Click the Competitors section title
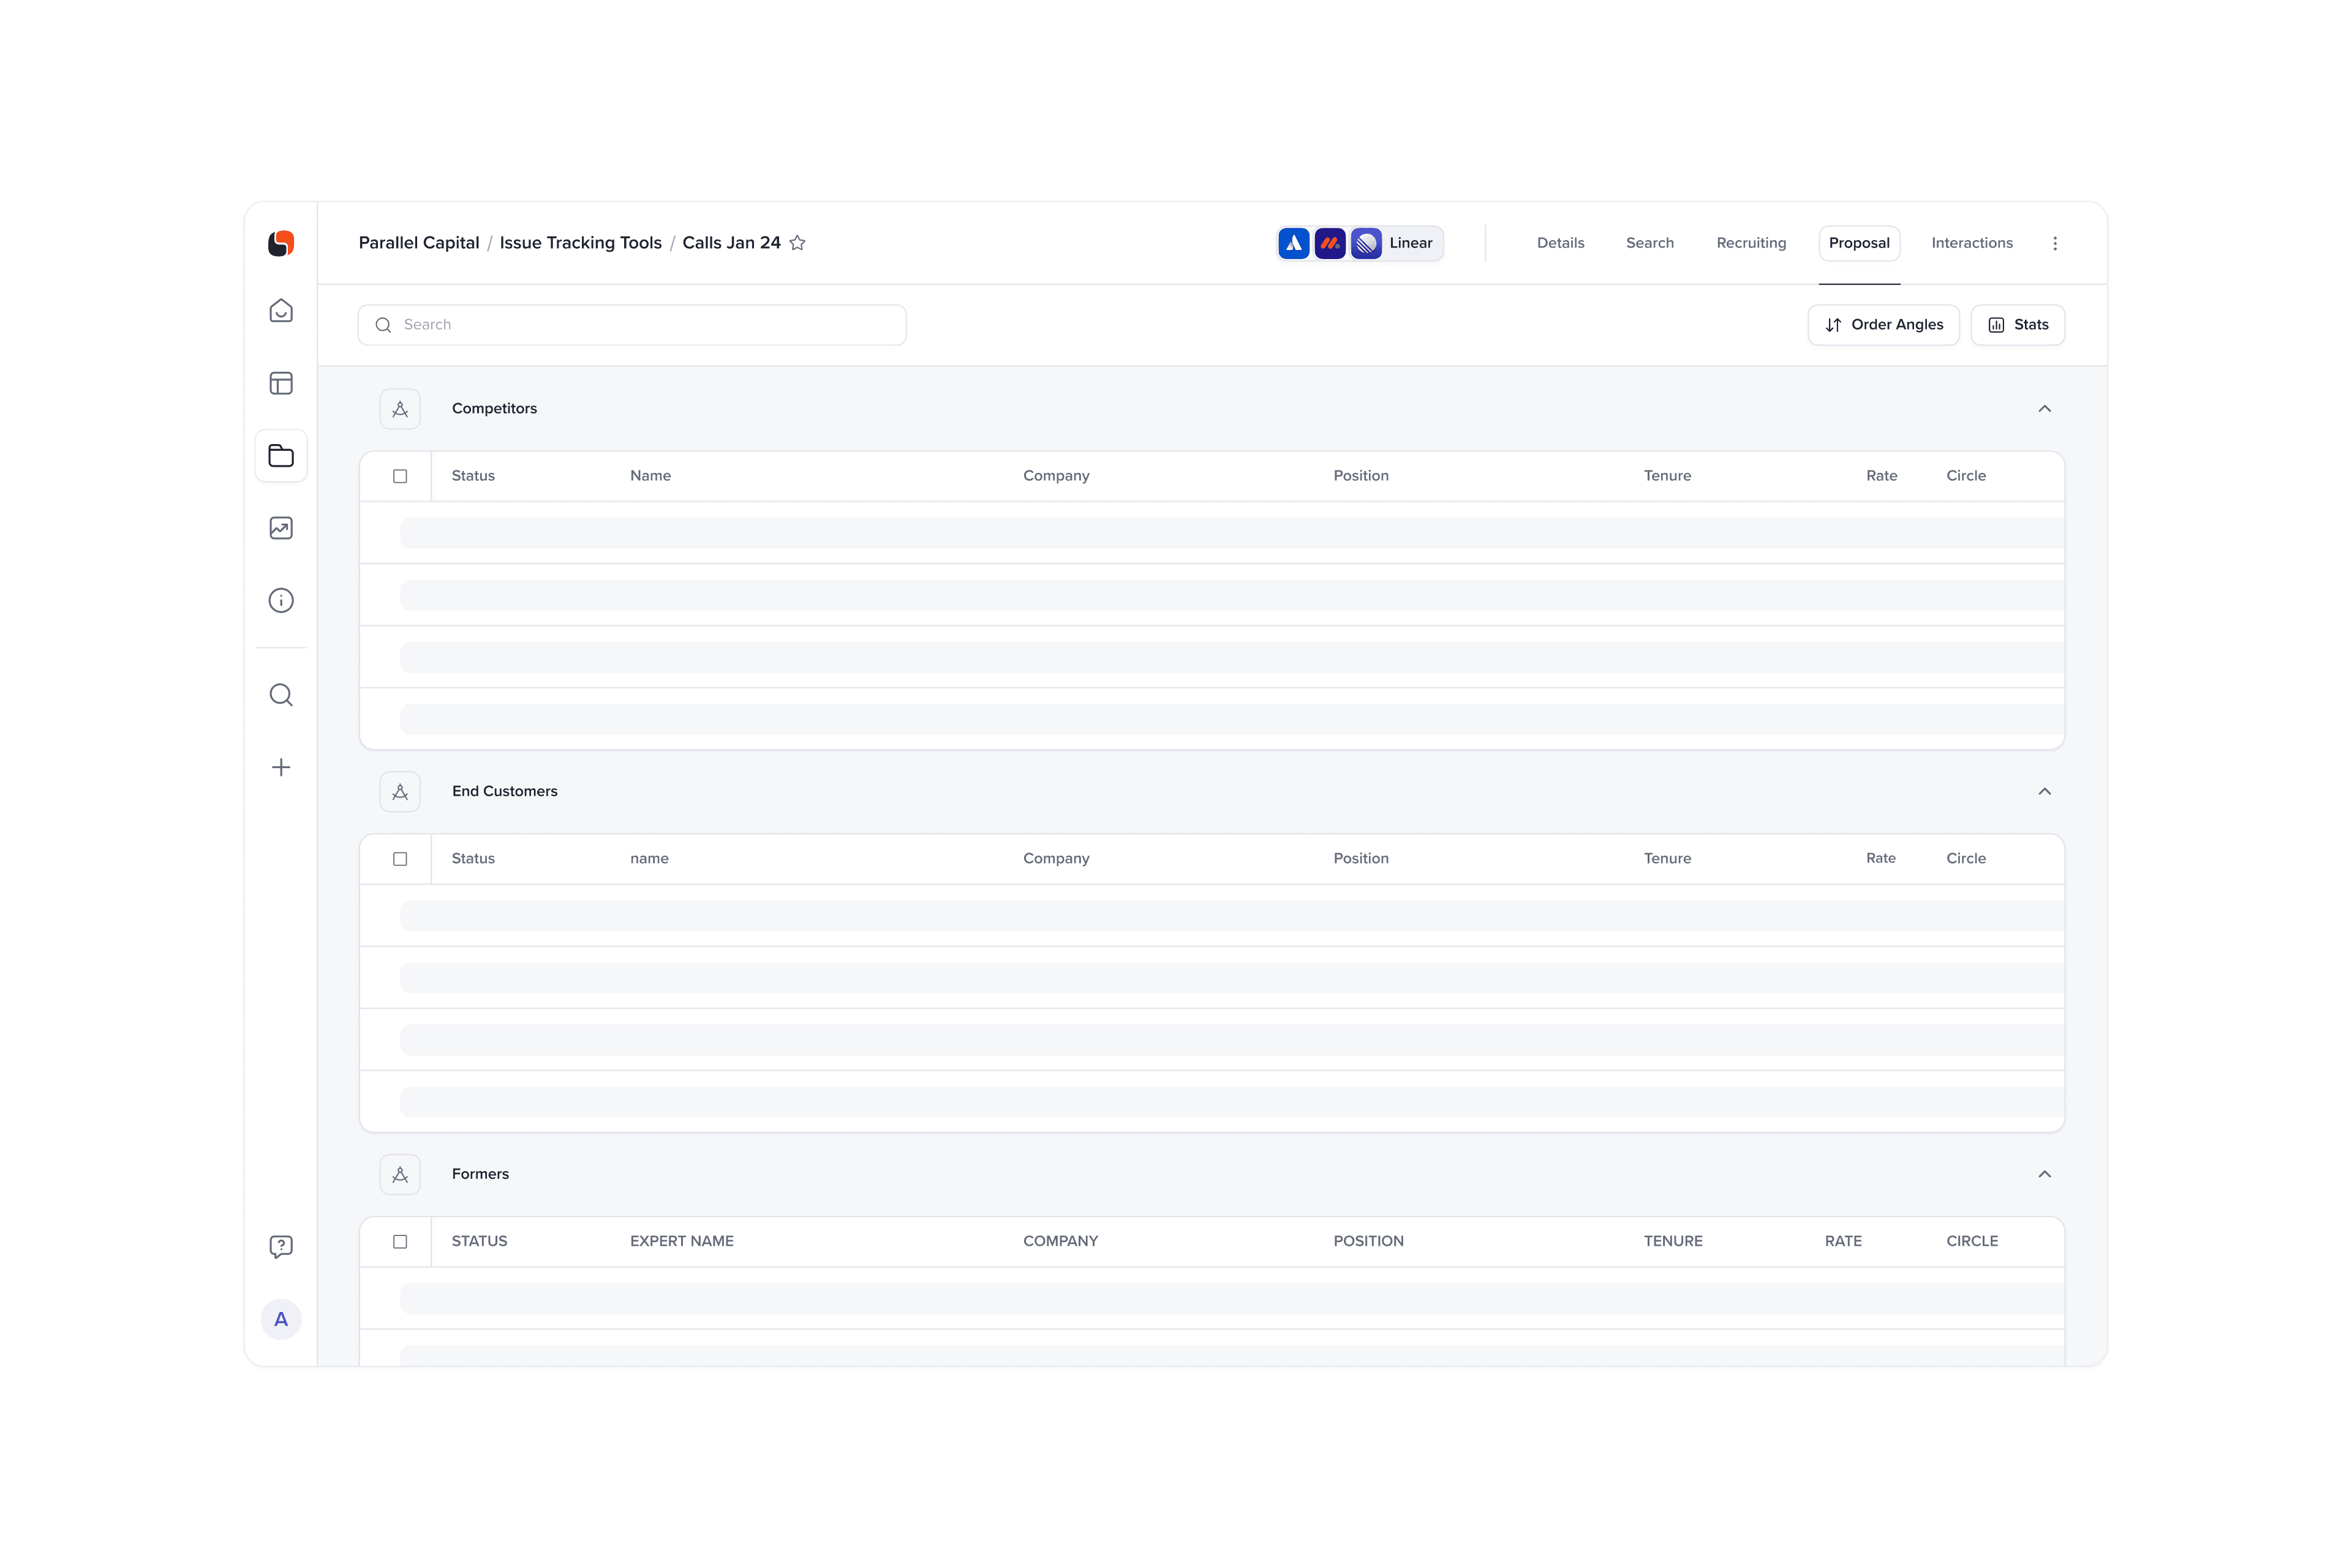Viewport: 2352px width, 1568px height. [494, 409]
